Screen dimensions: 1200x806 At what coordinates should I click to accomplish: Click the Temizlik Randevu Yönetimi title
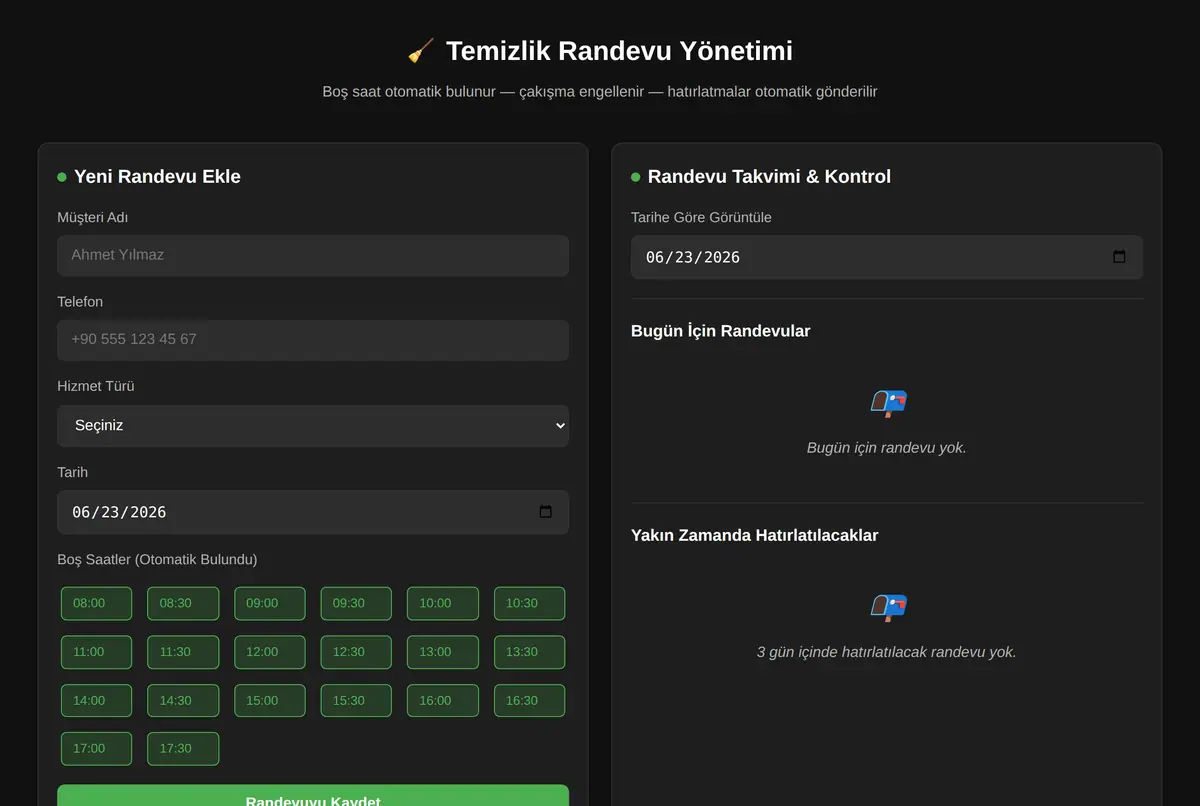pyautogui.click(x=619, y=51)
